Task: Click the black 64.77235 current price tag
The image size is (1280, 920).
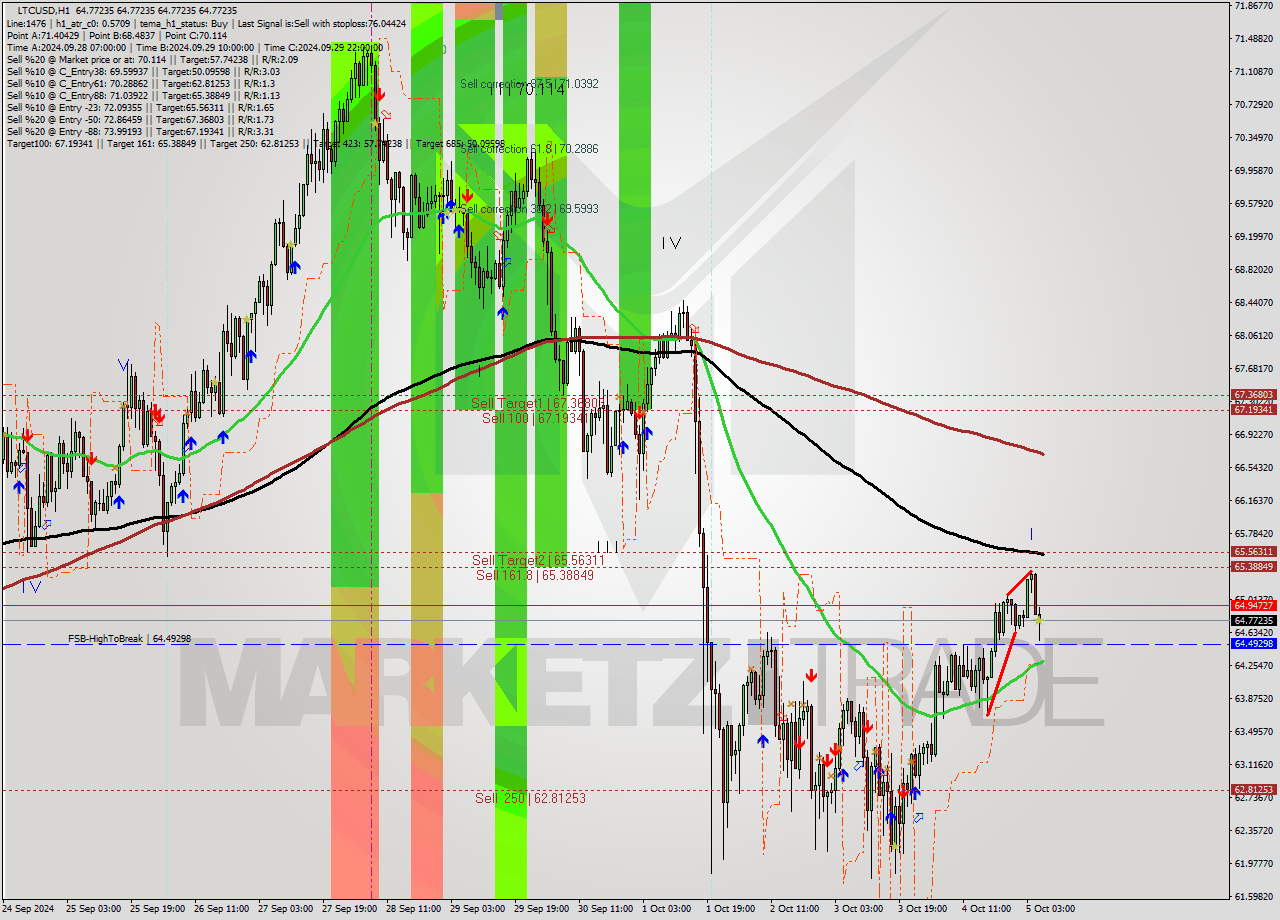Action: pos(1253,620)
